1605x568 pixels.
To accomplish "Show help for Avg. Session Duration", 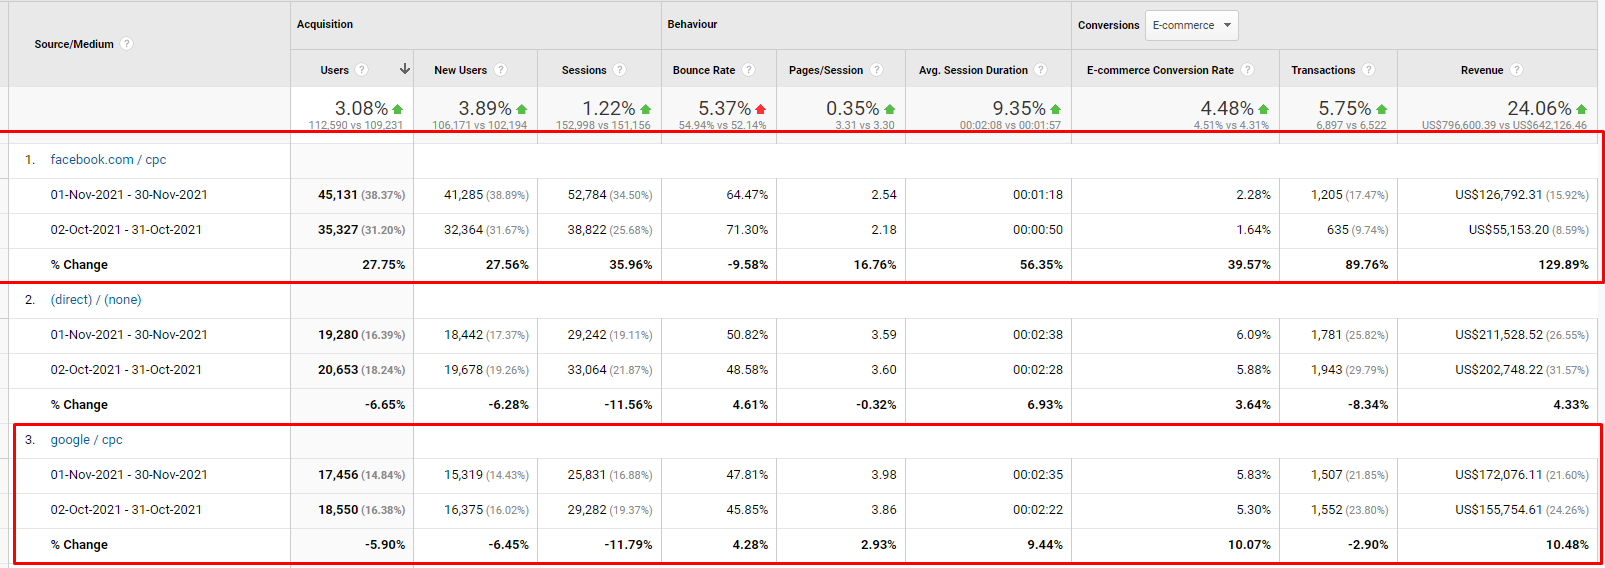I will coord(1041,70).
